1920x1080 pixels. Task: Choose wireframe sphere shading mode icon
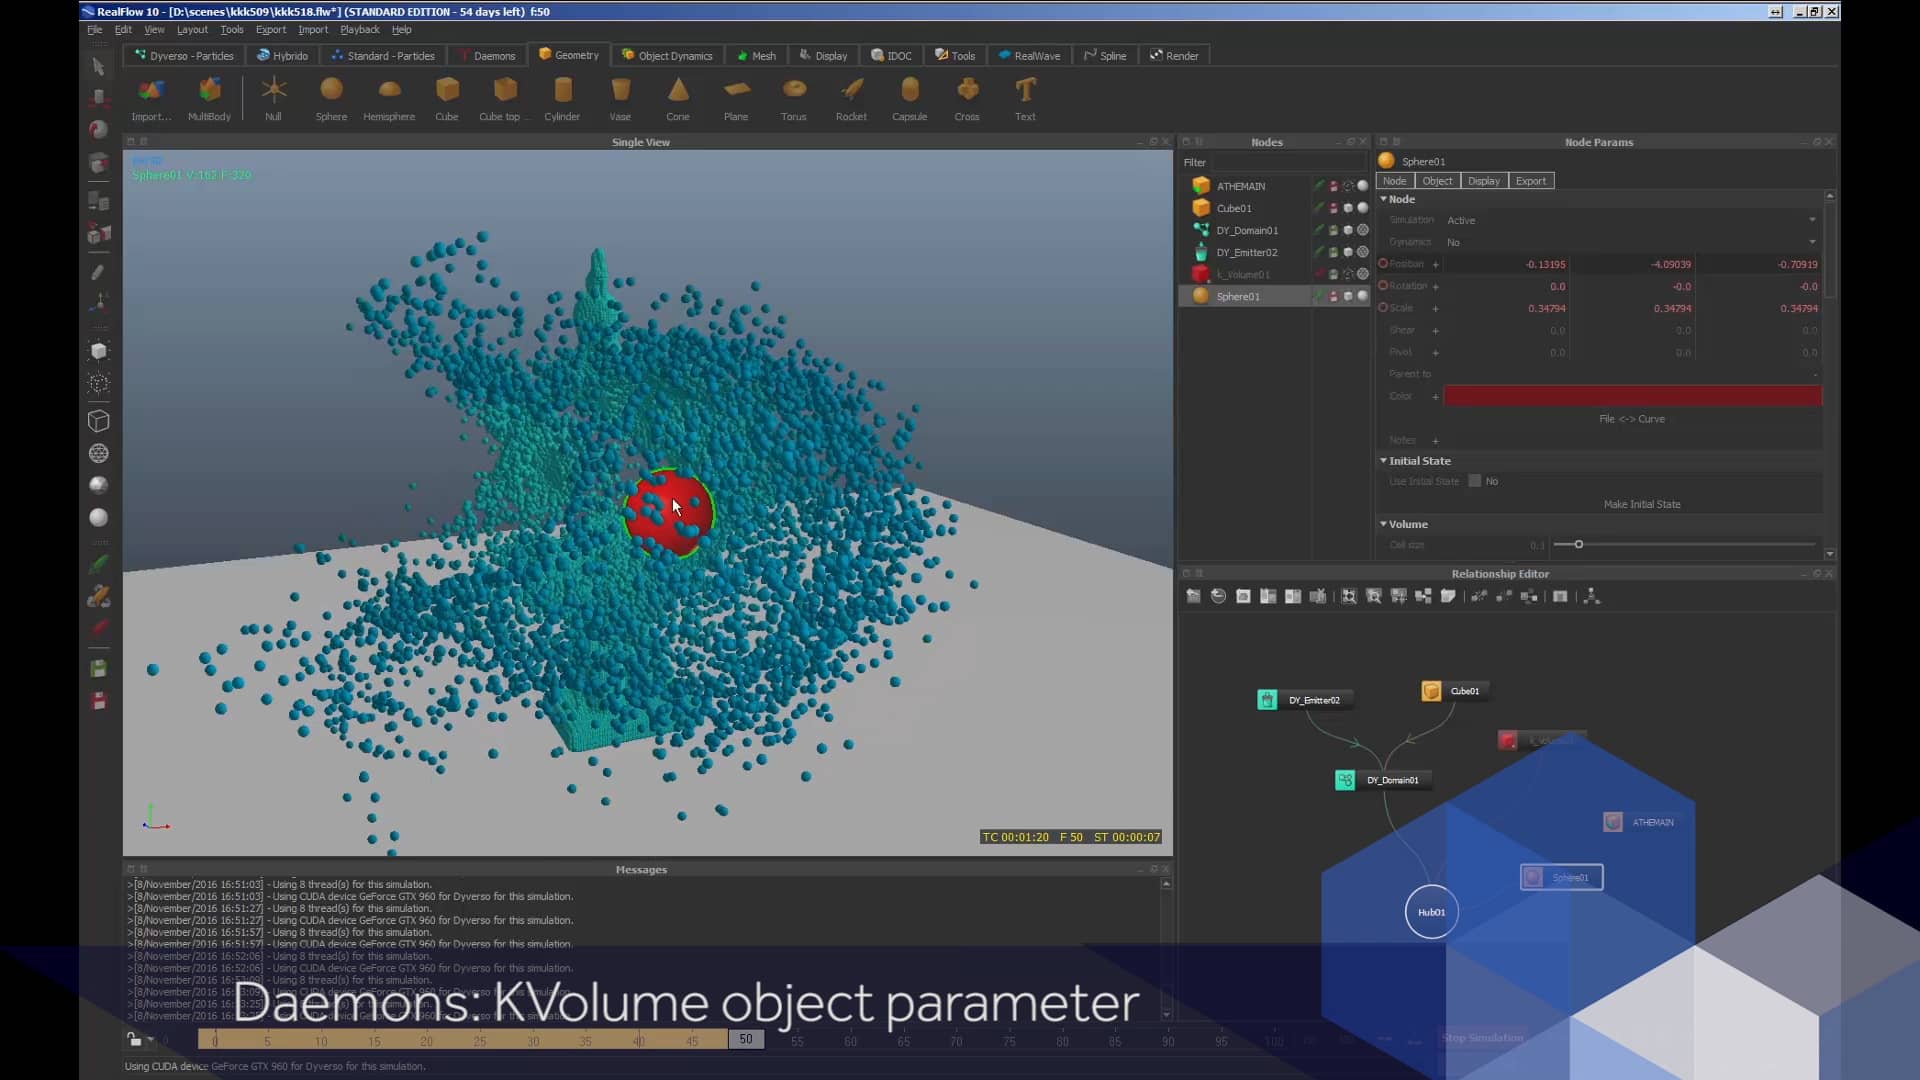98,453
